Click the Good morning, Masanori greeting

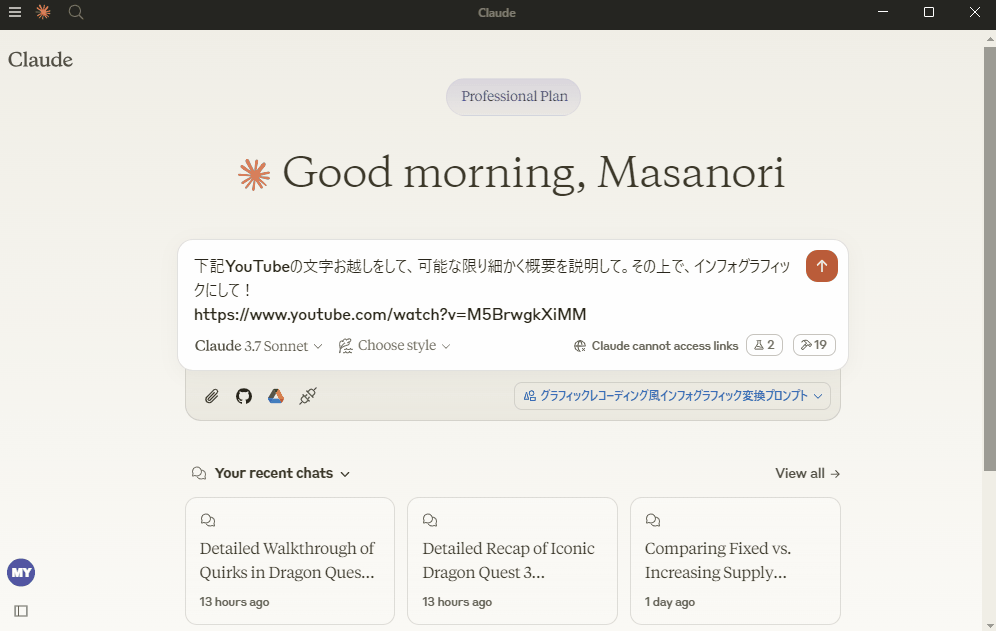(534, 173)
